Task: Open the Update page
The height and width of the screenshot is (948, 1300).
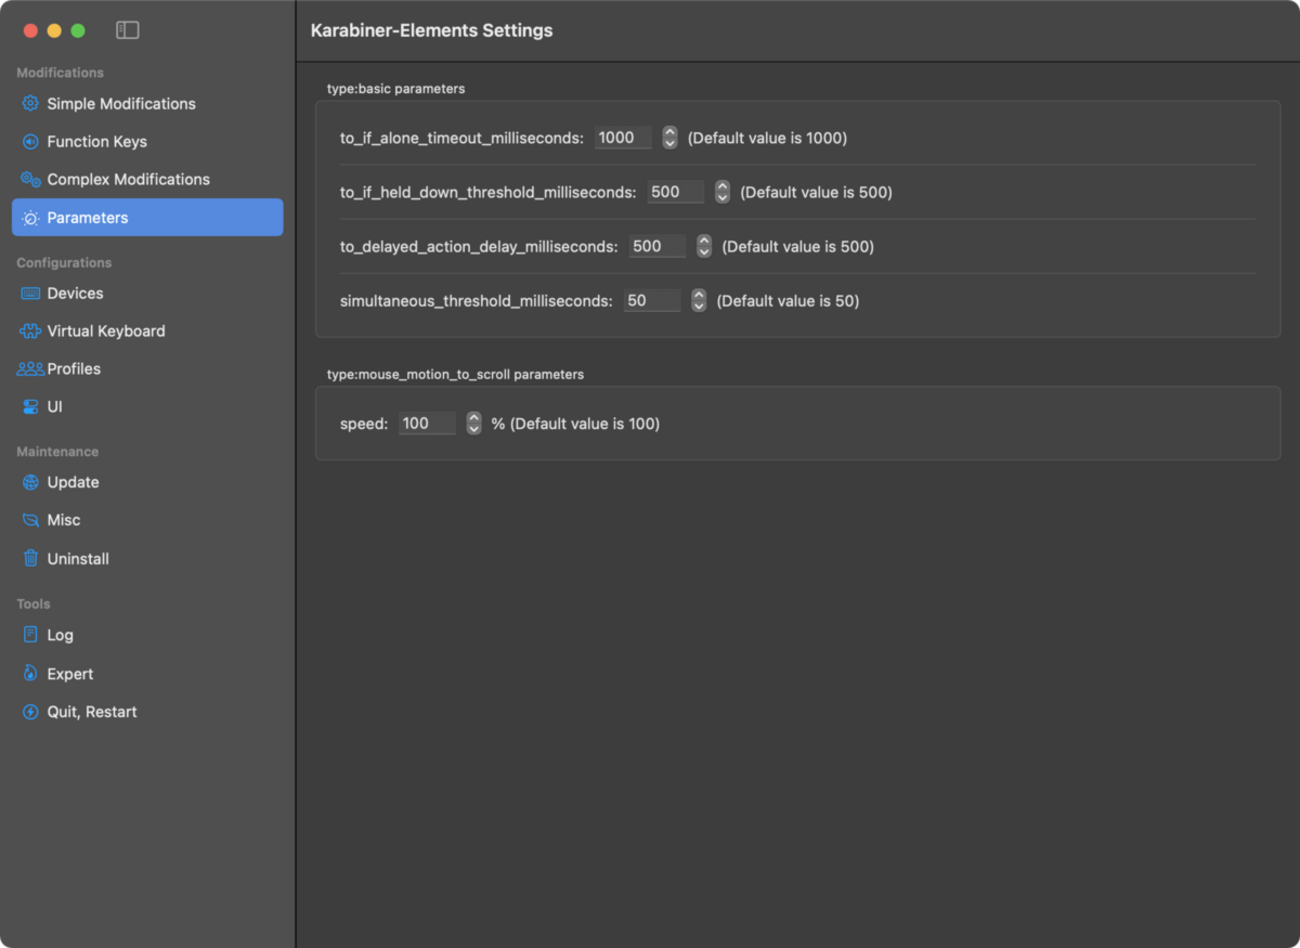Action: pyautogui.click(x=147, y=482)
